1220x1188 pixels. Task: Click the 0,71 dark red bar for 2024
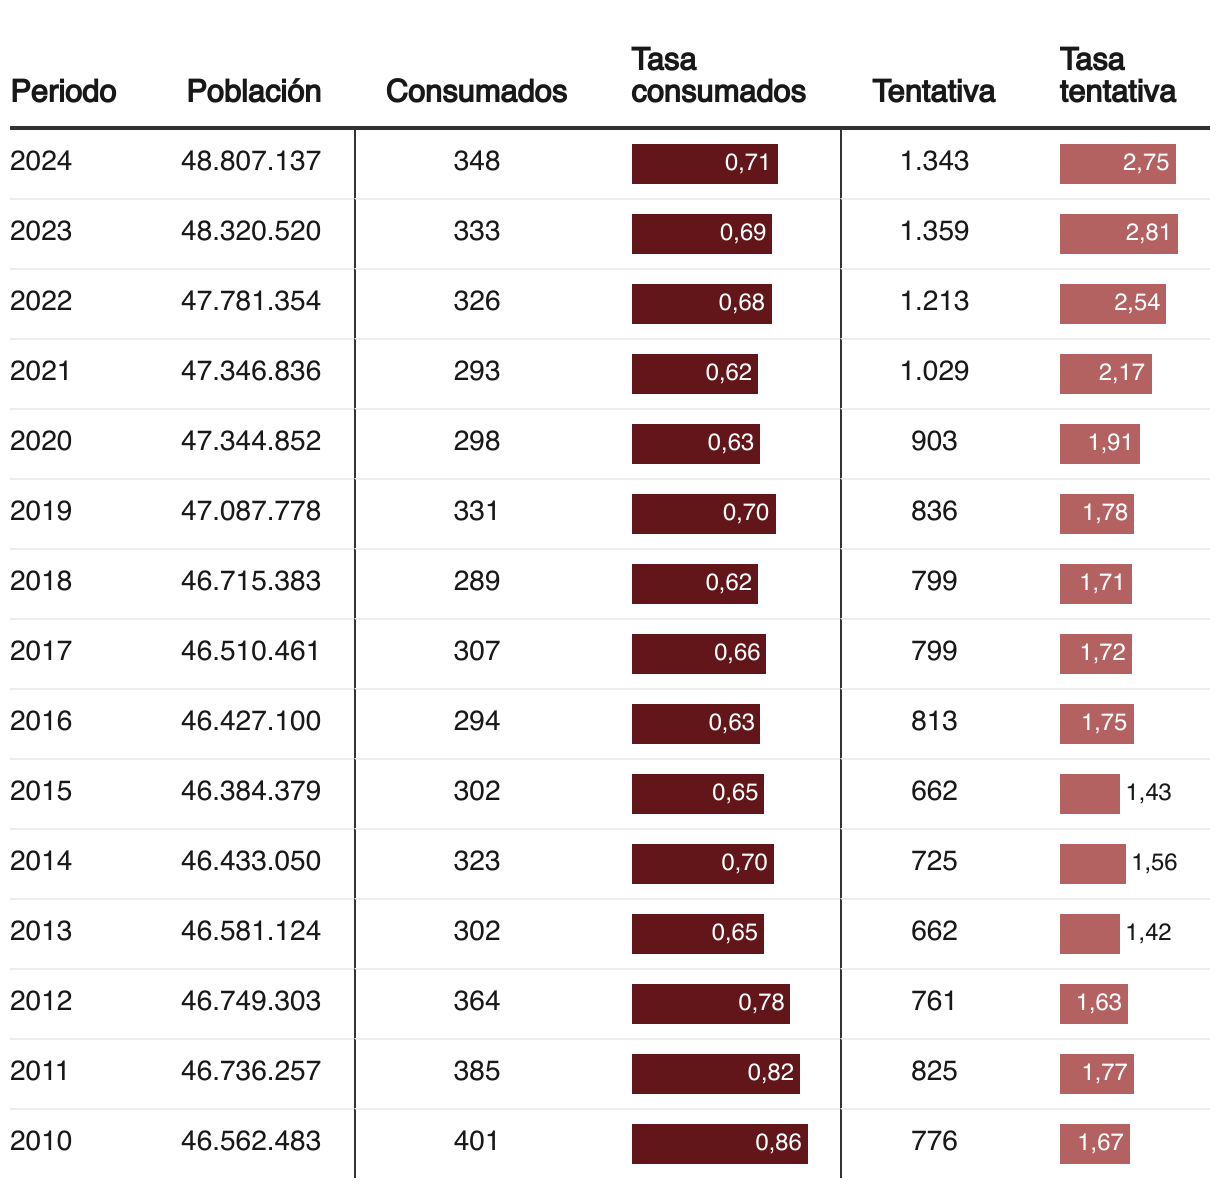tap(705, 163)
